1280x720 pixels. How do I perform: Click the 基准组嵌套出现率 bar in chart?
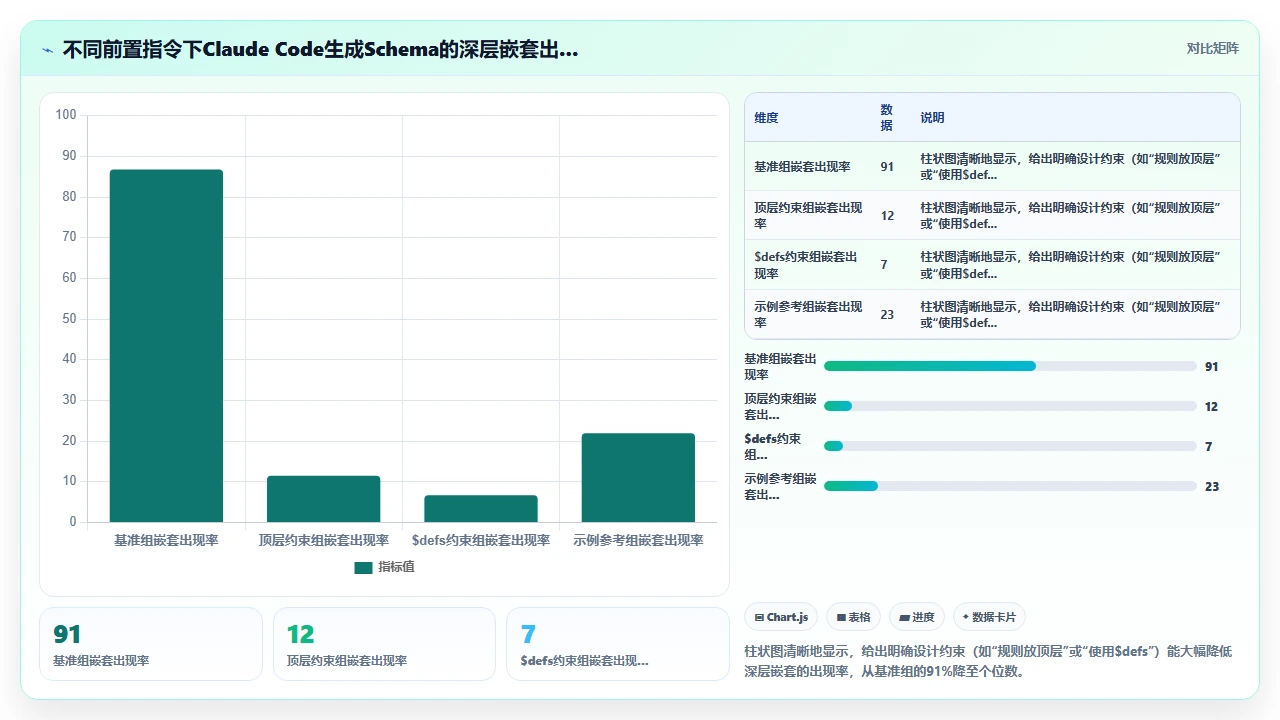click(166, 346)
